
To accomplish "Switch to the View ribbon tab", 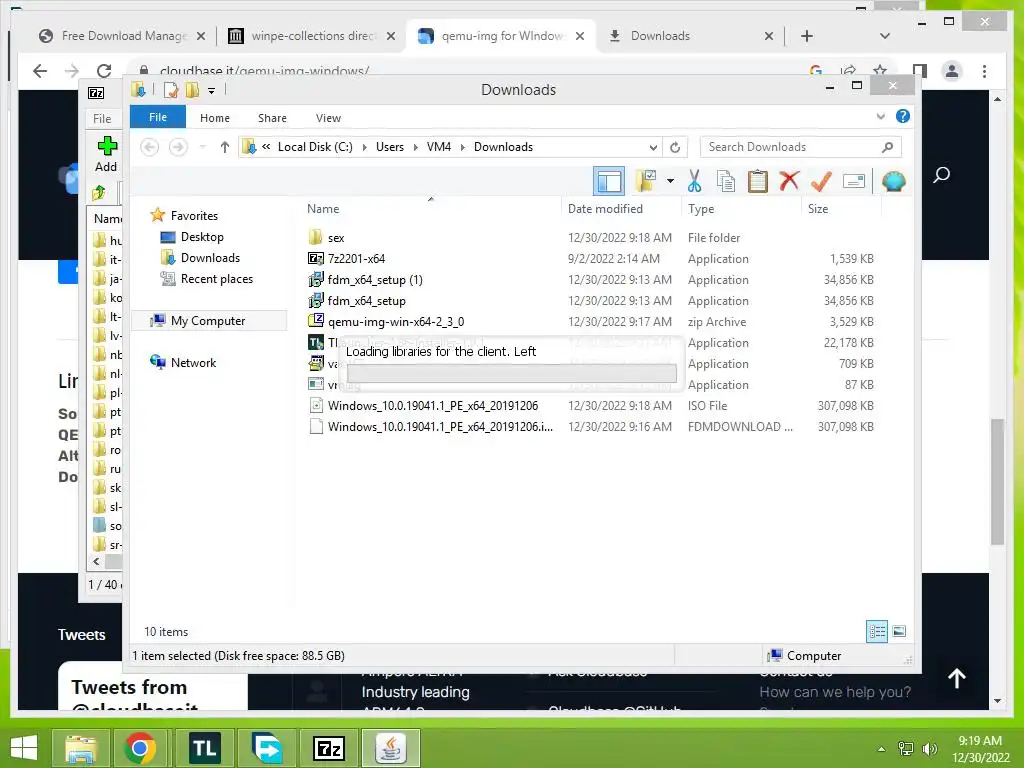I will [328, 118].
